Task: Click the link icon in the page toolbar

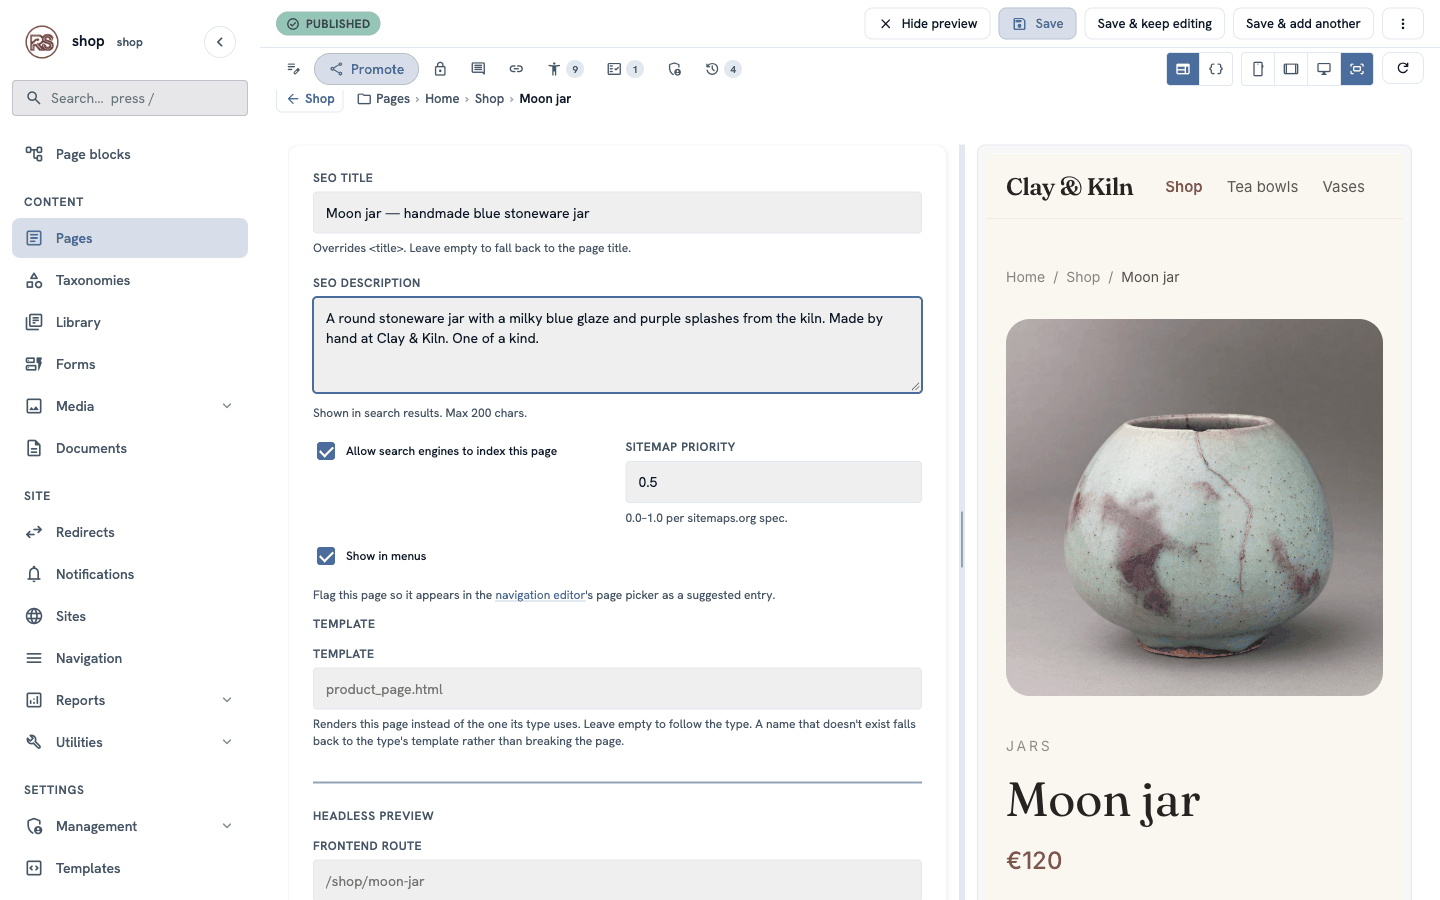Action: click(516, 69)
